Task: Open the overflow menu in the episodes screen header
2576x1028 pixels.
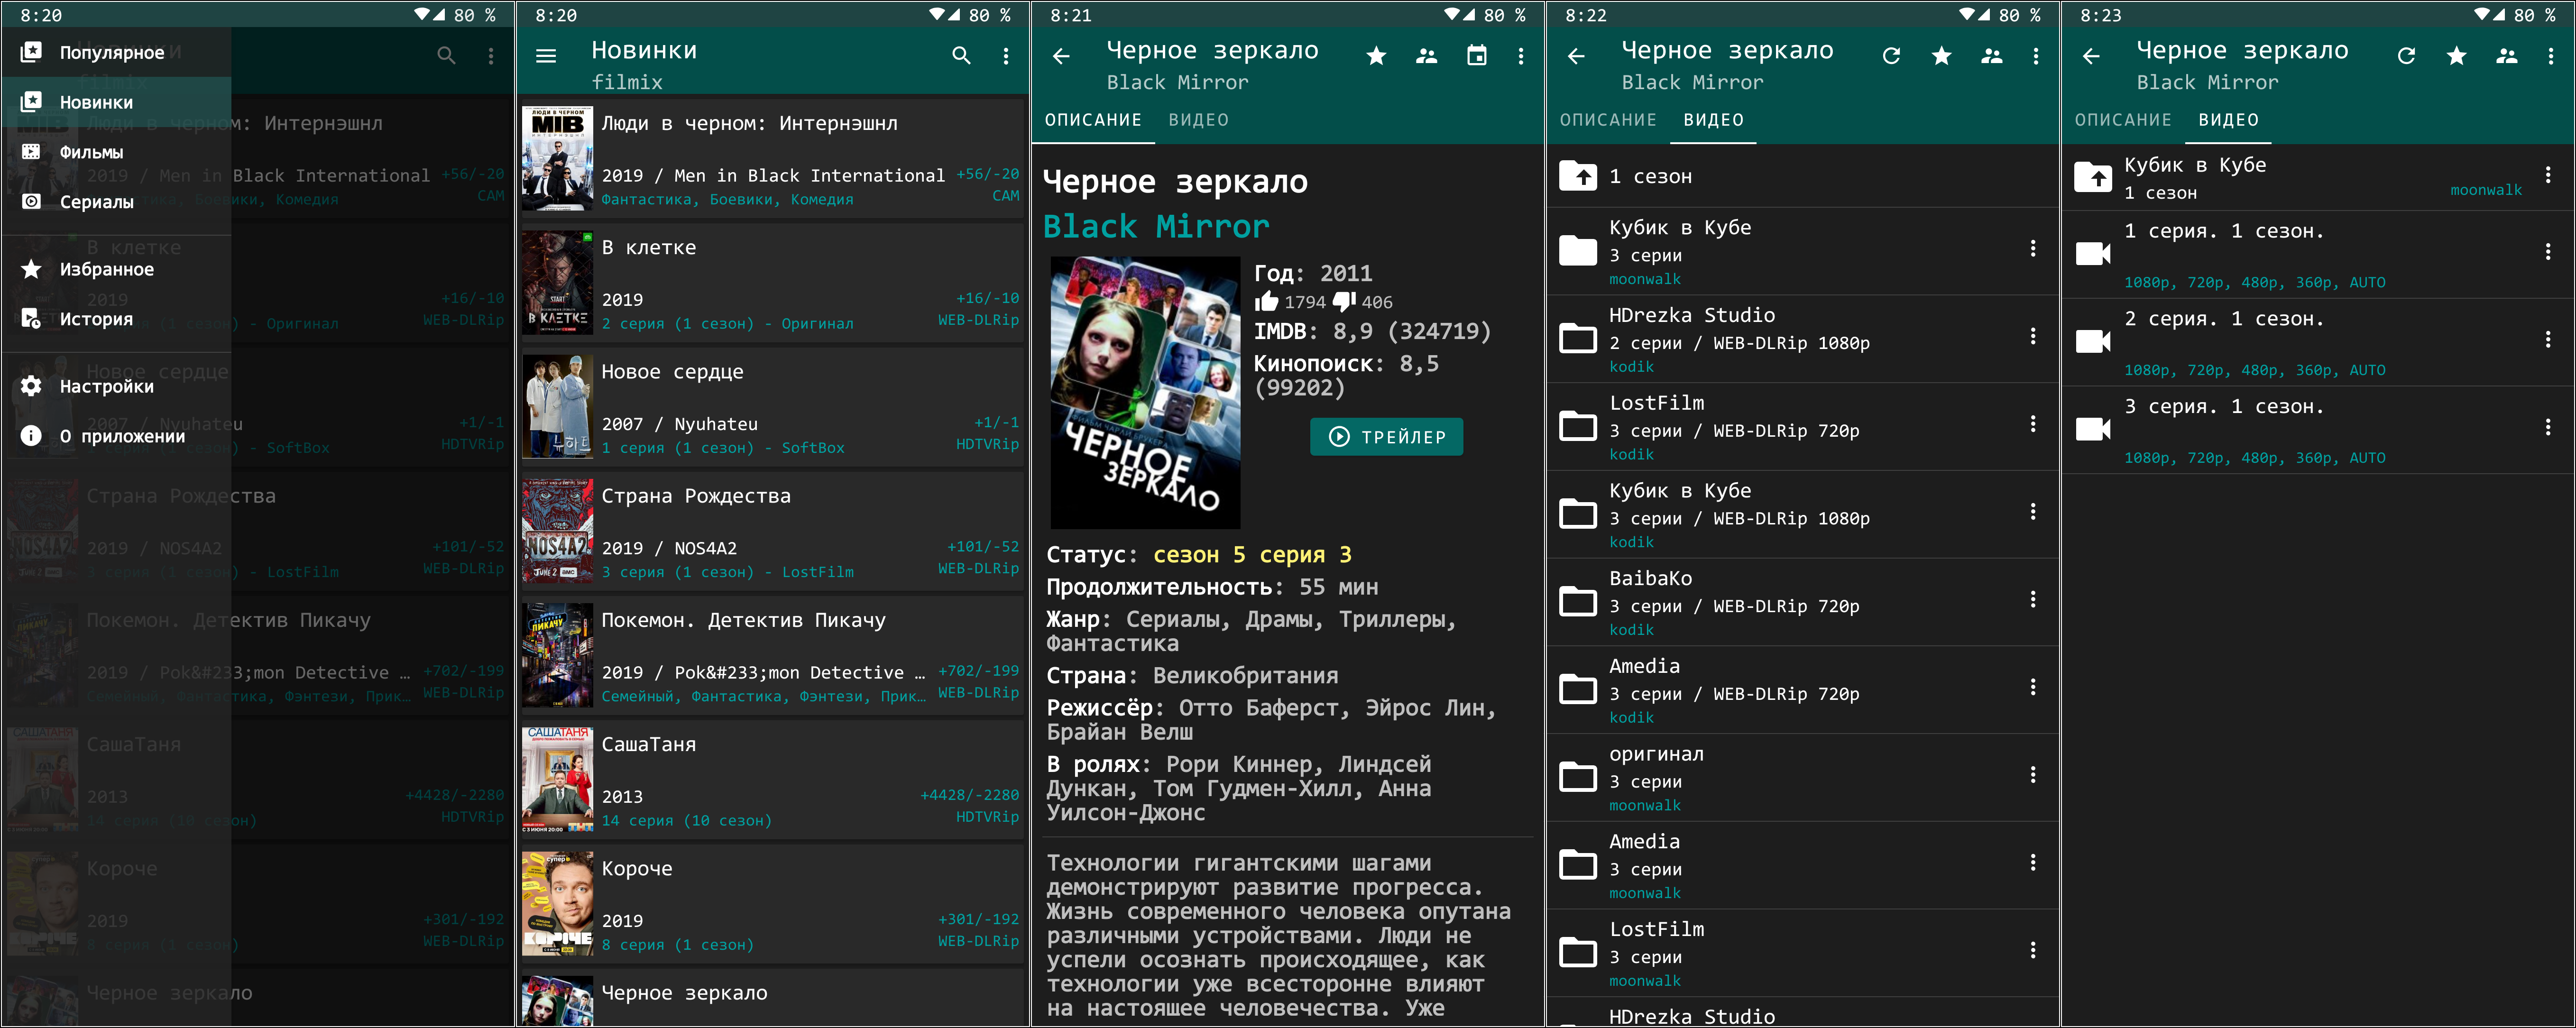Action: [2551, 56]
